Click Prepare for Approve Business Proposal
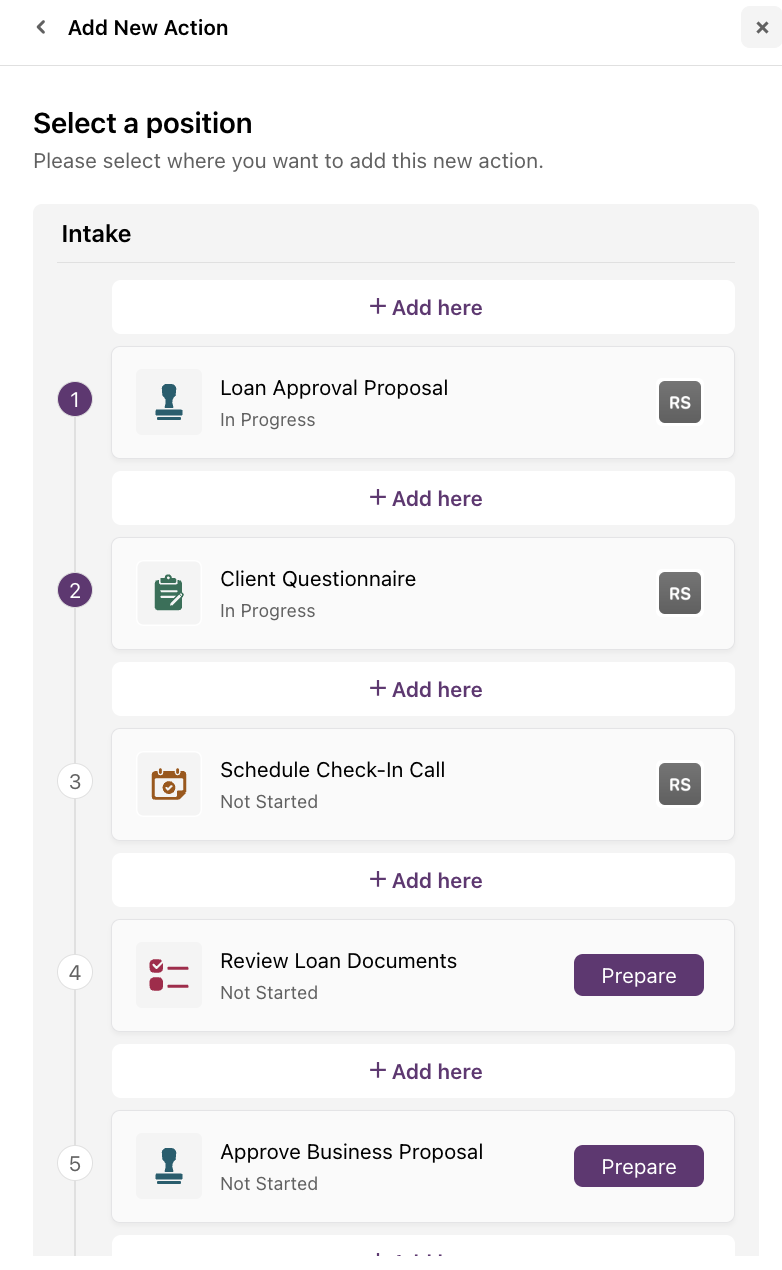The height and width of the screenshot is (1270, 782). (x=639, y=1166)
